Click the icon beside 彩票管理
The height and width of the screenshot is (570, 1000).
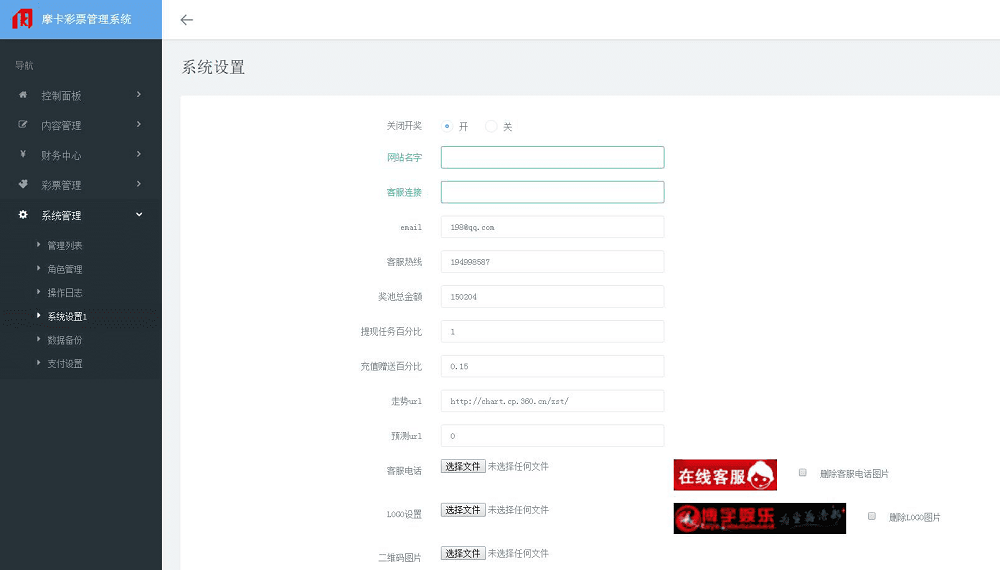23,185
